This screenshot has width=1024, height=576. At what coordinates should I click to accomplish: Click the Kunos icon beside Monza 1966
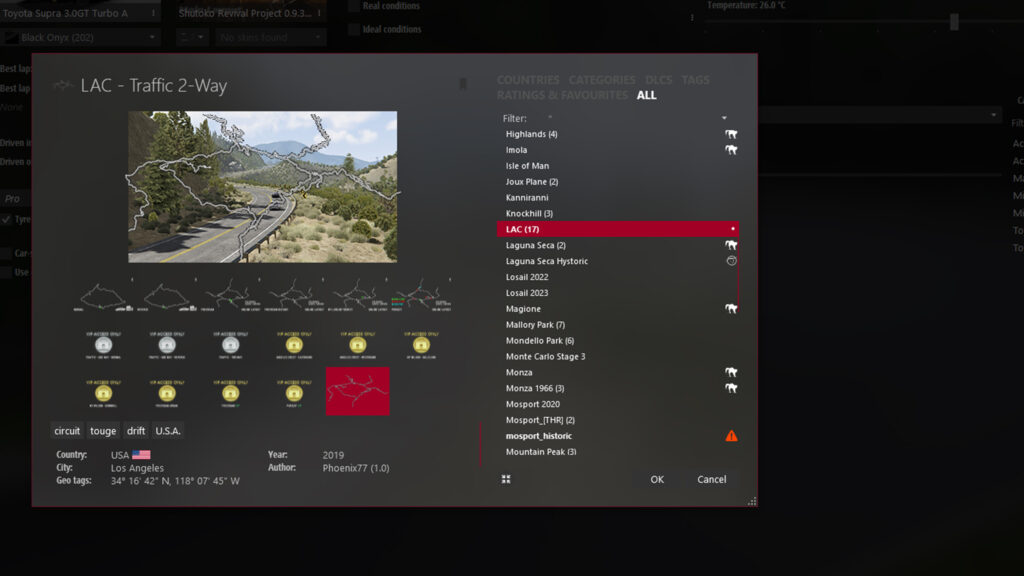[731, 388]
